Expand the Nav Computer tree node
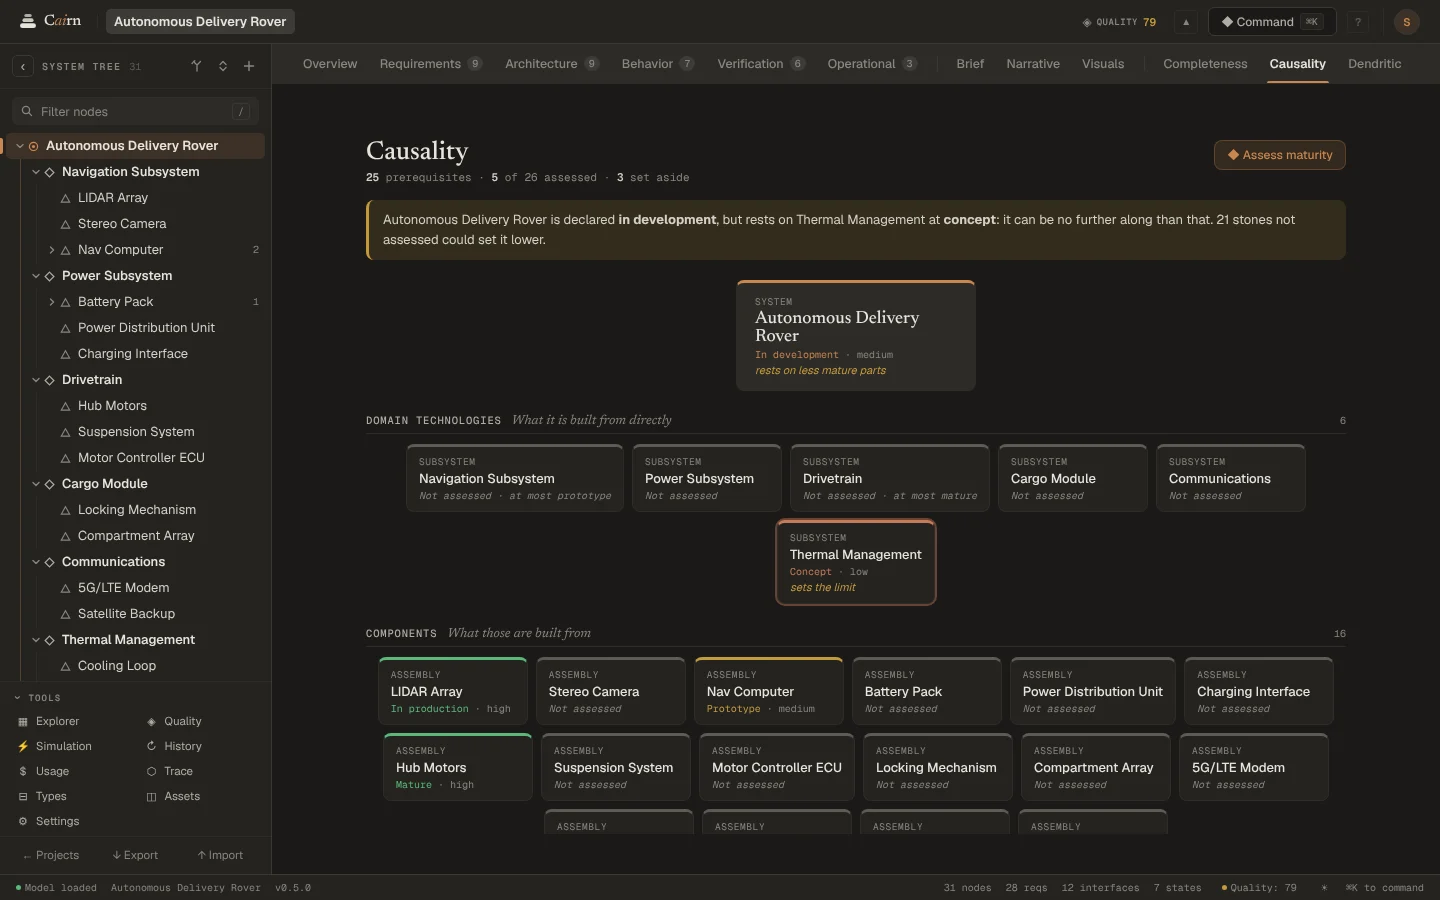The height and width of the screenshot is (900, 1440). [52, 250]
